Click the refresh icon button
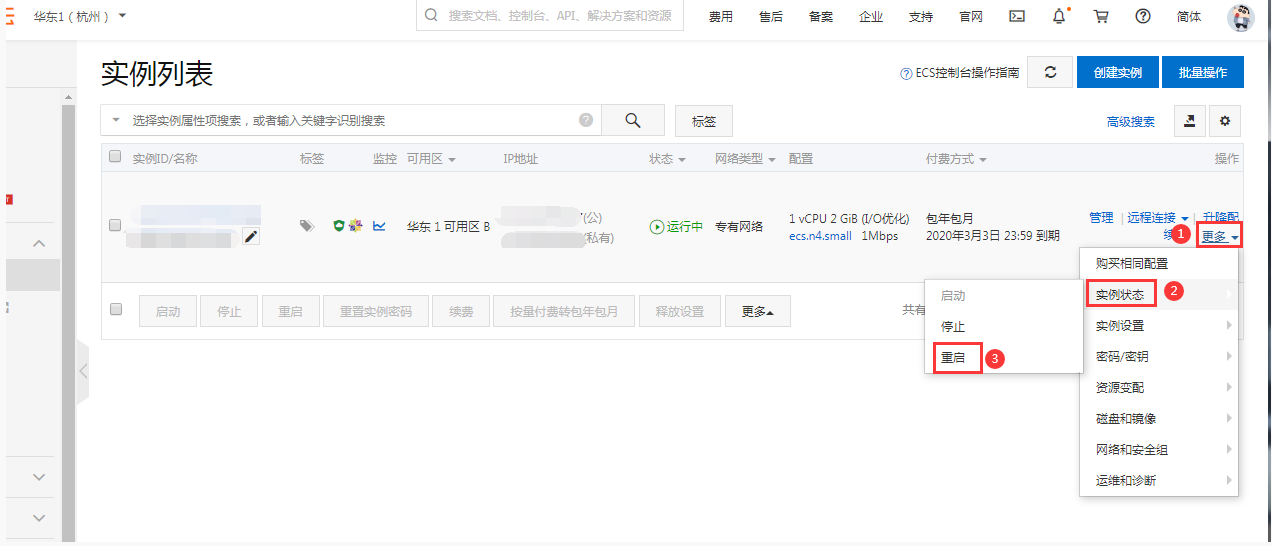 pyautogui.click(x=1050, y=72)
